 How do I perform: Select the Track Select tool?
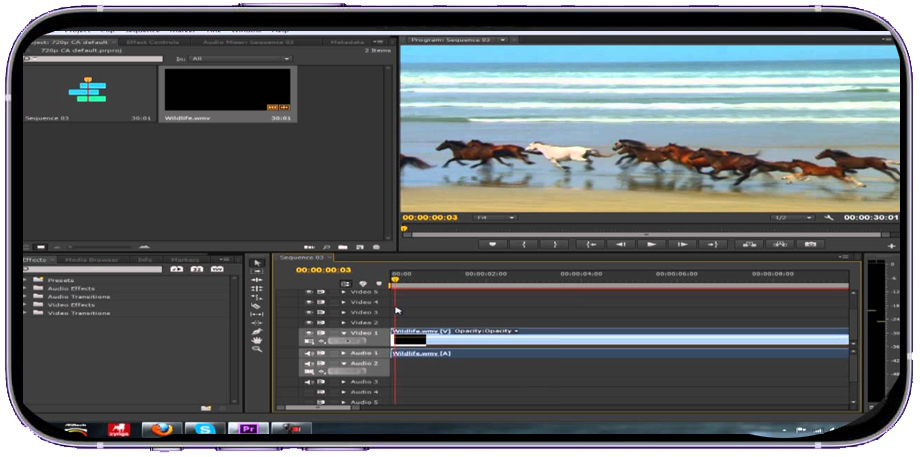tap(256, 272)
